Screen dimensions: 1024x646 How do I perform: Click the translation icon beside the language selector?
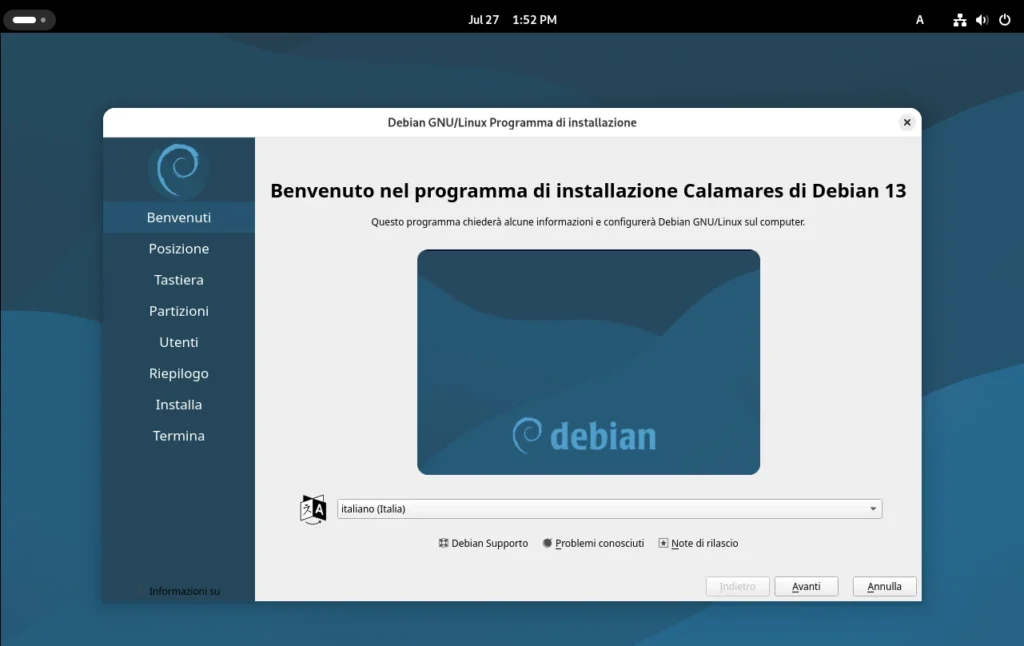pos(313,508)
